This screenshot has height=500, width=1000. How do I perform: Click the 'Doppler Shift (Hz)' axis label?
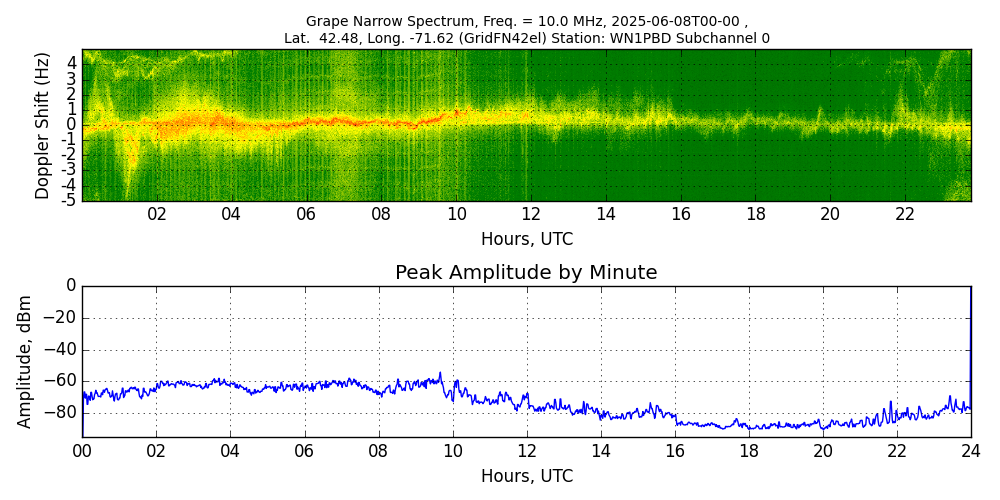point(43,125)
